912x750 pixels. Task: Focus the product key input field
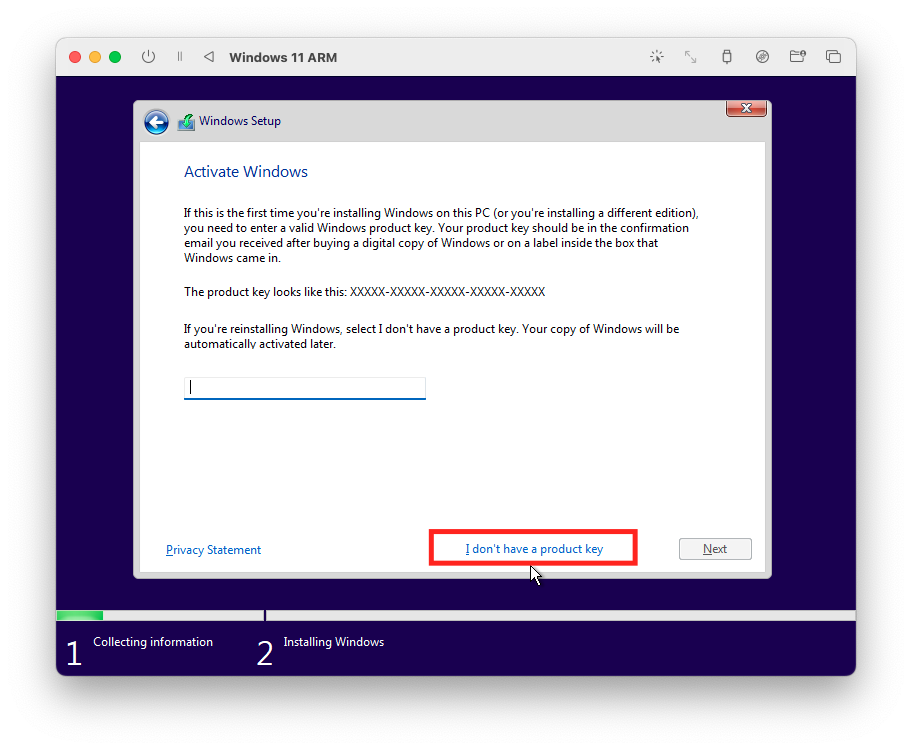click(x=305, y=388)
